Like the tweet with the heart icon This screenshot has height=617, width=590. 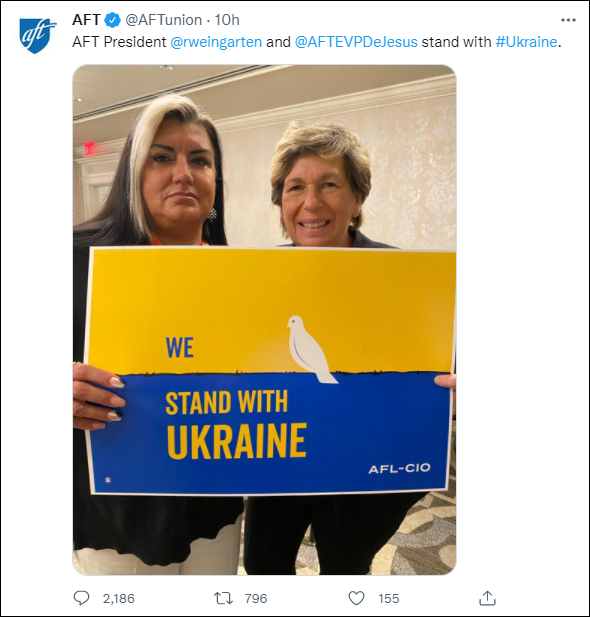(357, 599)
